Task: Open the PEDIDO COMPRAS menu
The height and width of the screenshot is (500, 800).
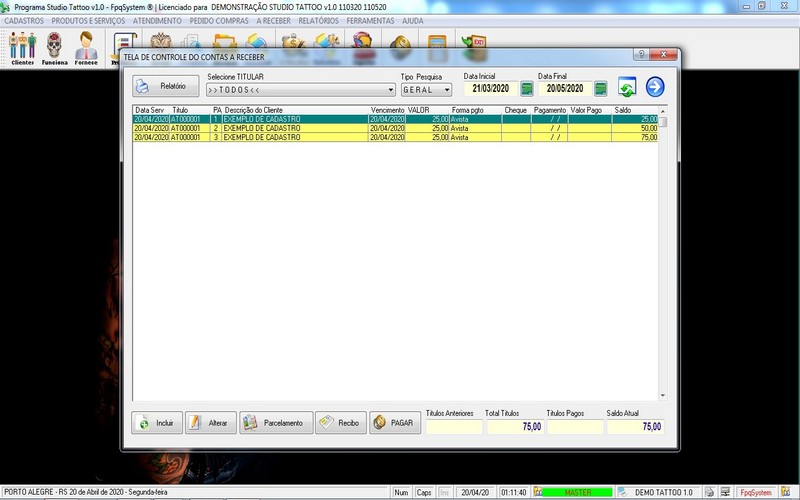Action: 219,21
